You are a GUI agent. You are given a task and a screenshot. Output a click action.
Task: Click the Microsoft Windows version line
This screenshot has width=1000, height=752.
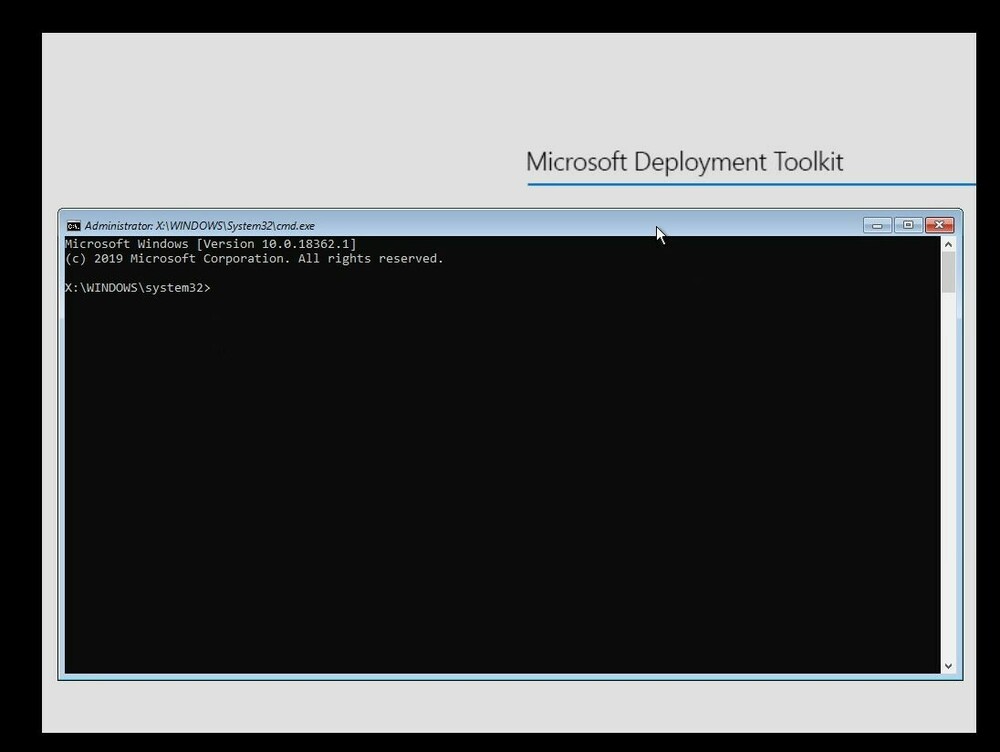(210, 244)
